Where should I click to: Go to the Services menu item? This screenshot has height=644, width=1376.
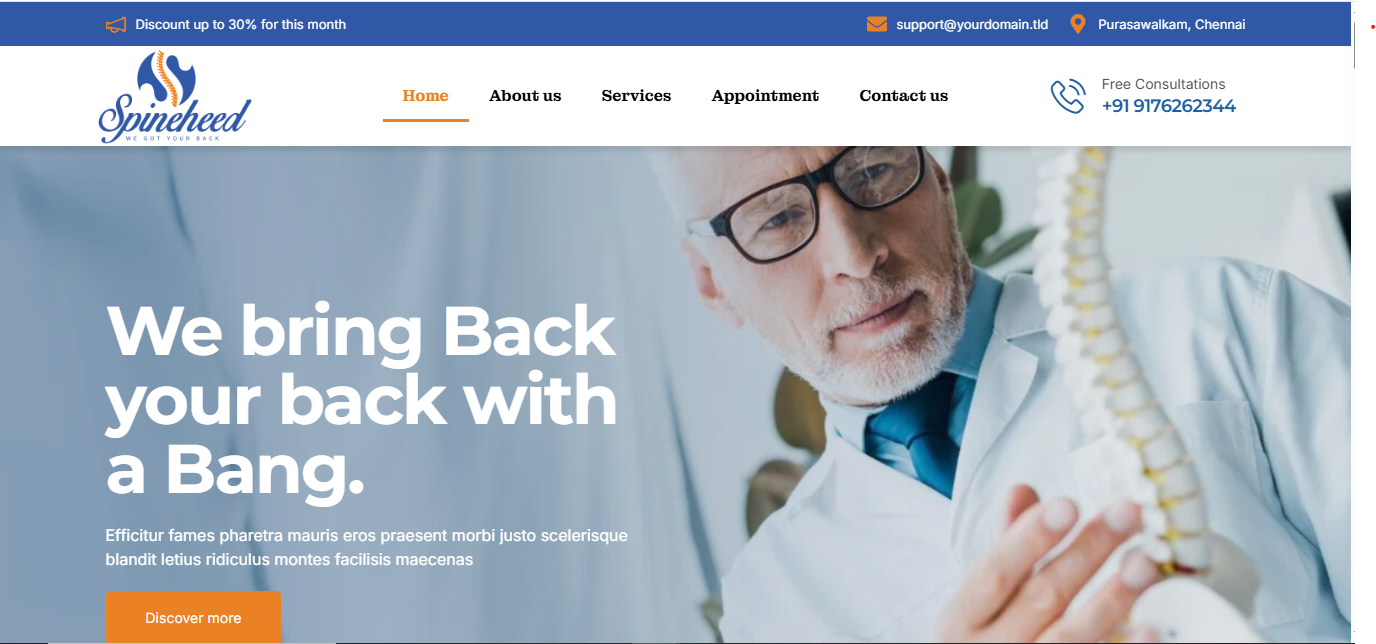[x=636, y=96]
